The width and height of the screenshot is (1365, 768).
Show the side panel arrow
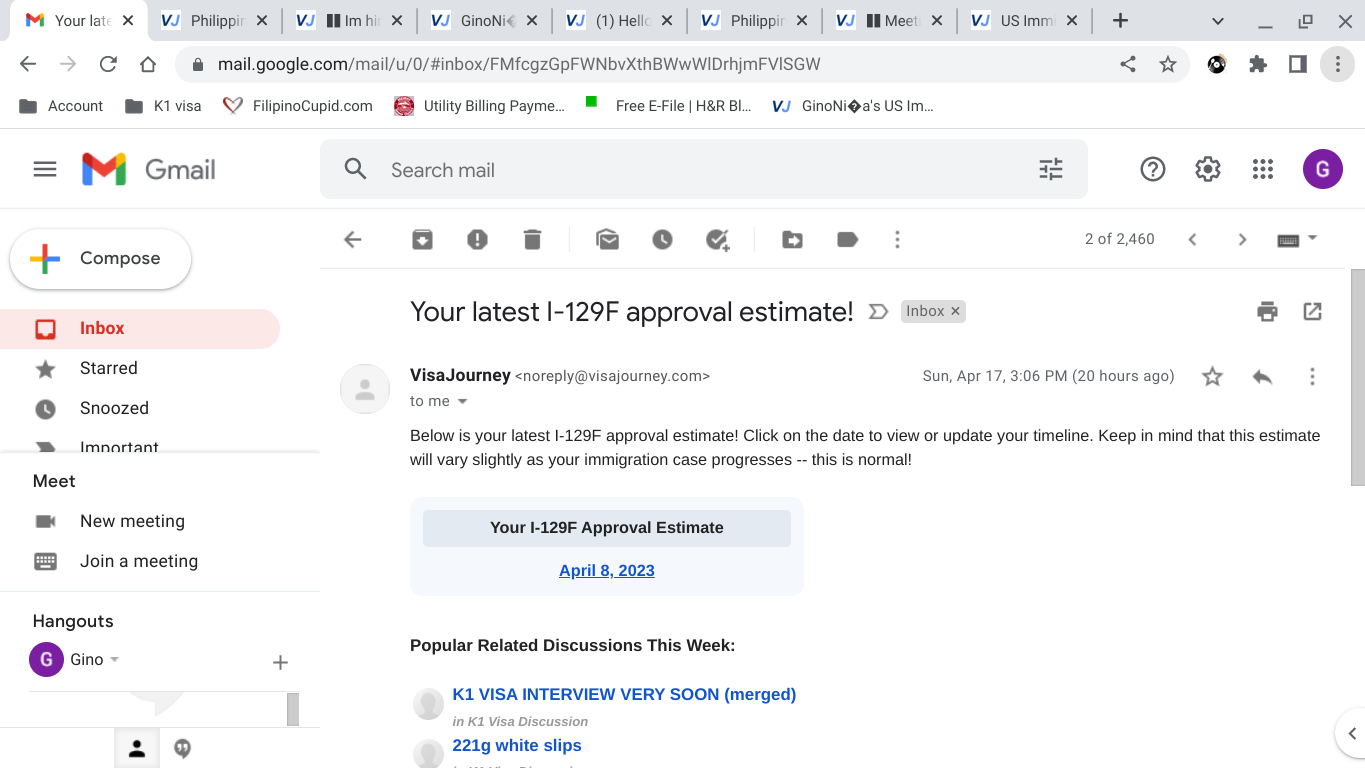(x=1352, y=733)
